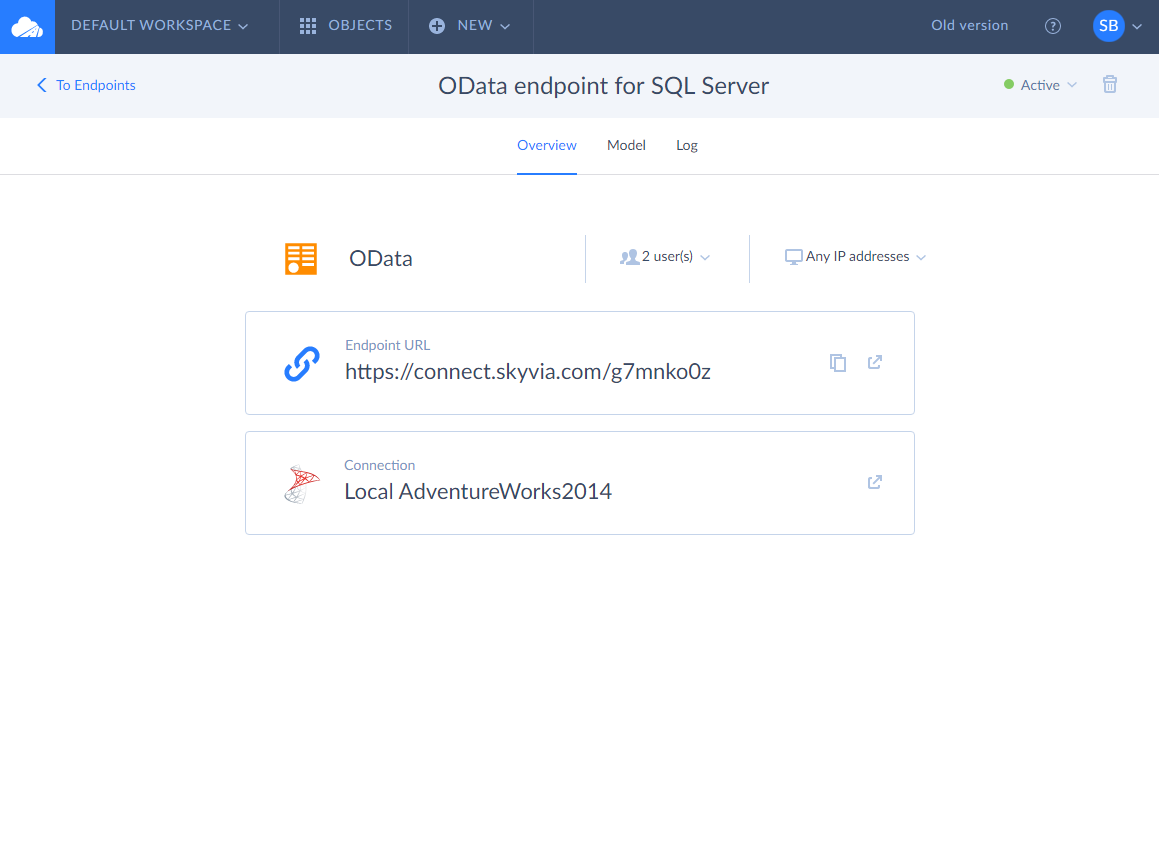Viewport: 1159px width, 864px height.
Task: Open the help question mark icon
Action: point(1053,26)
